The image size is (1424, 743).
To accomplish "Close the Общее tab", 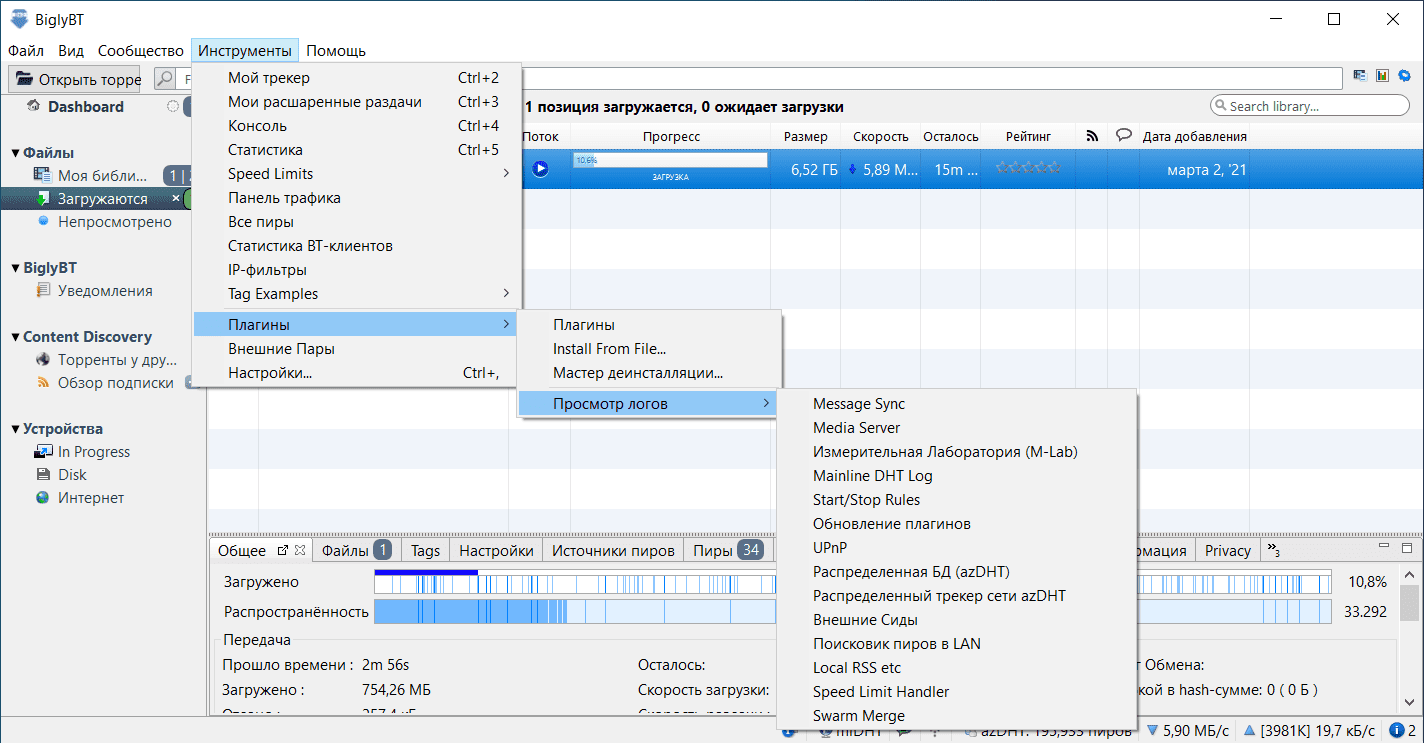I will coord(300,550).
